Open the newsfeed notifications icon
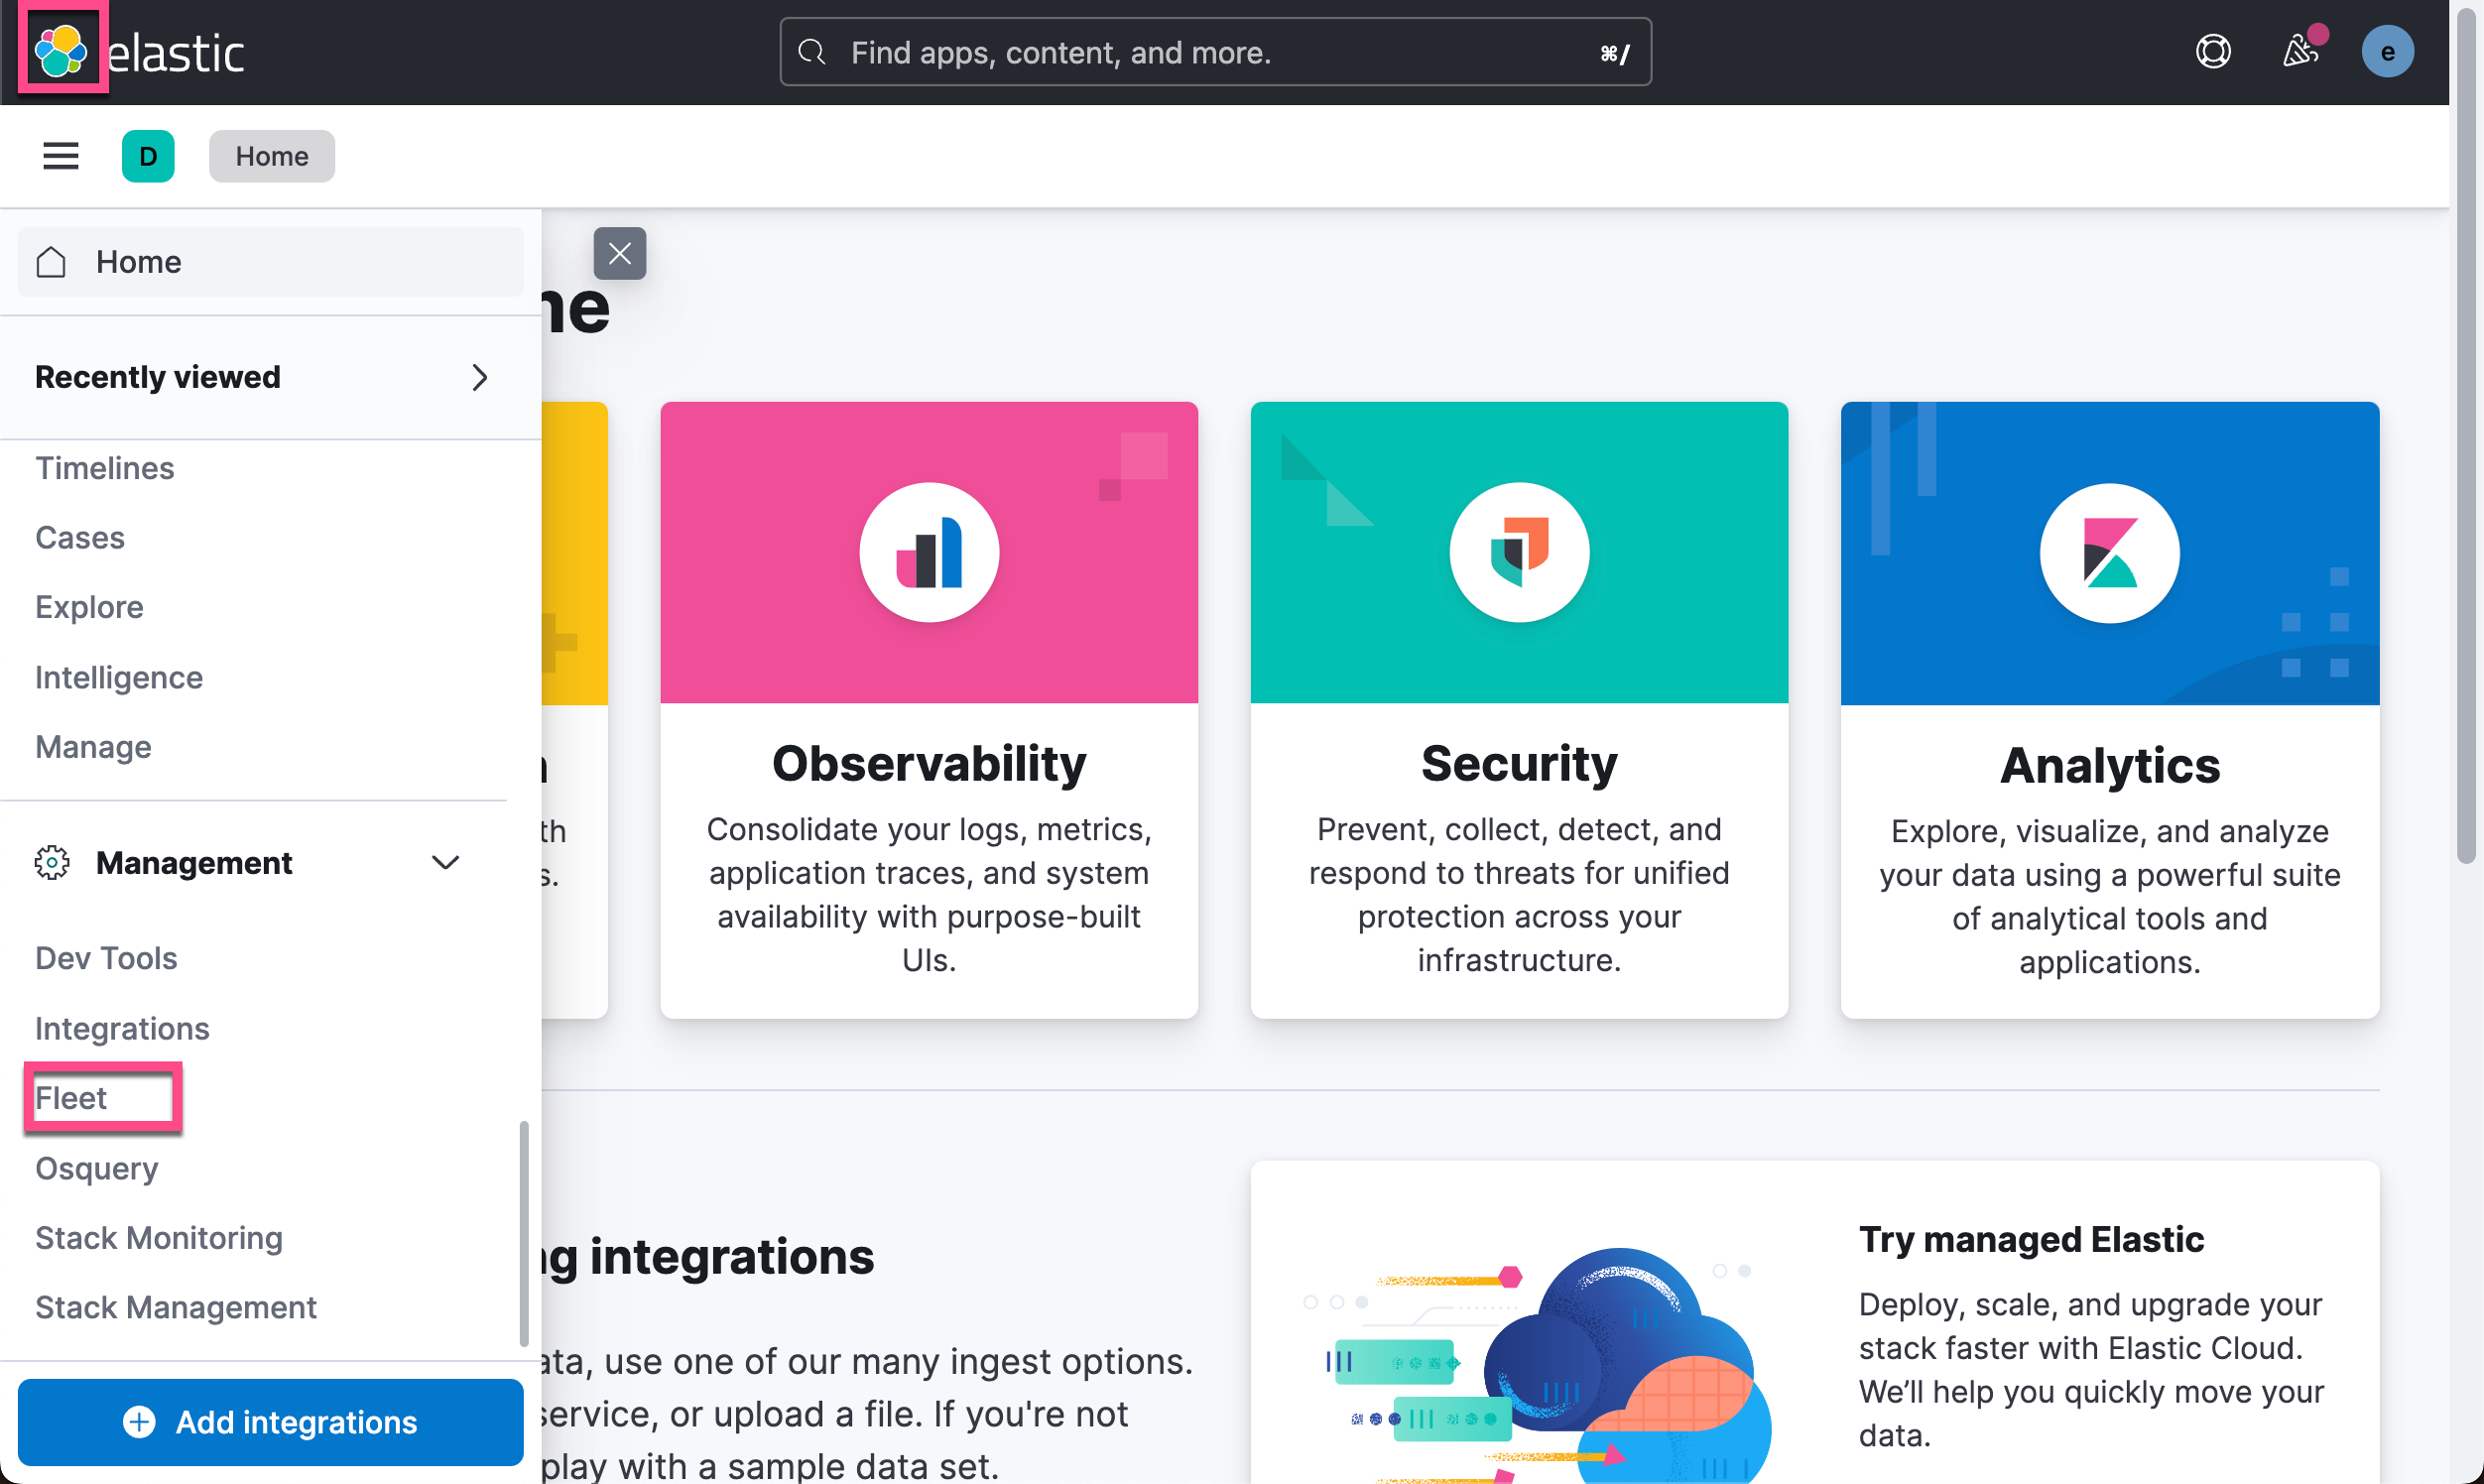Screen dimensions: 2484x1484 [2299, 52]
